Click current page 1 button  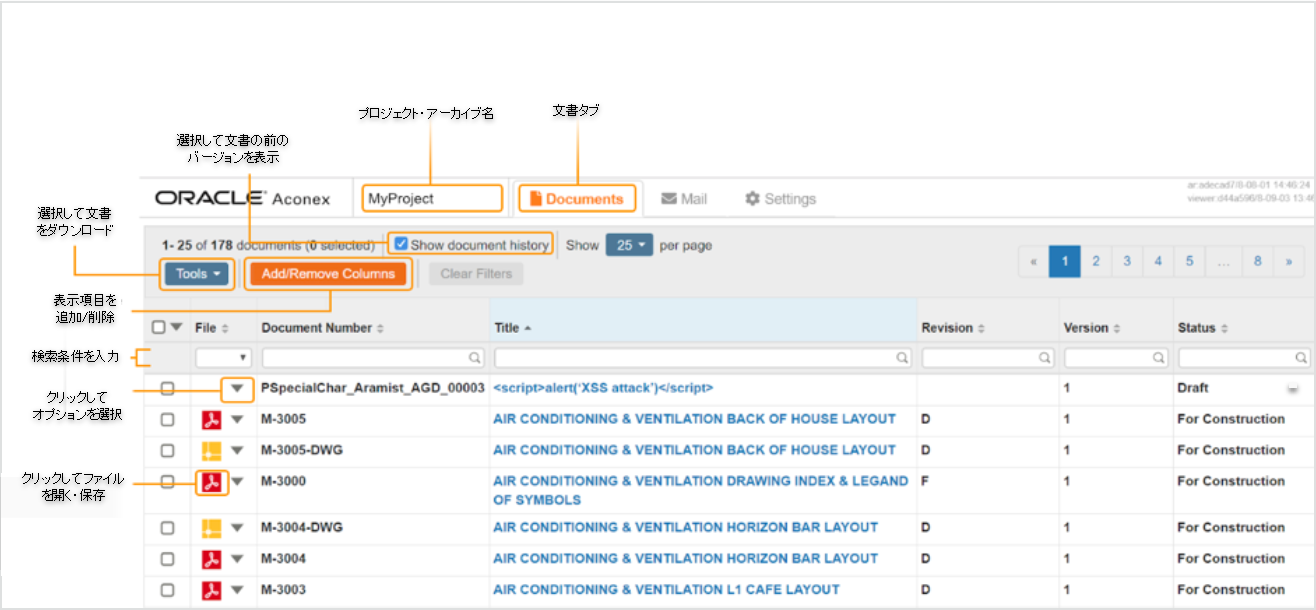click(x=1065, y=261)
